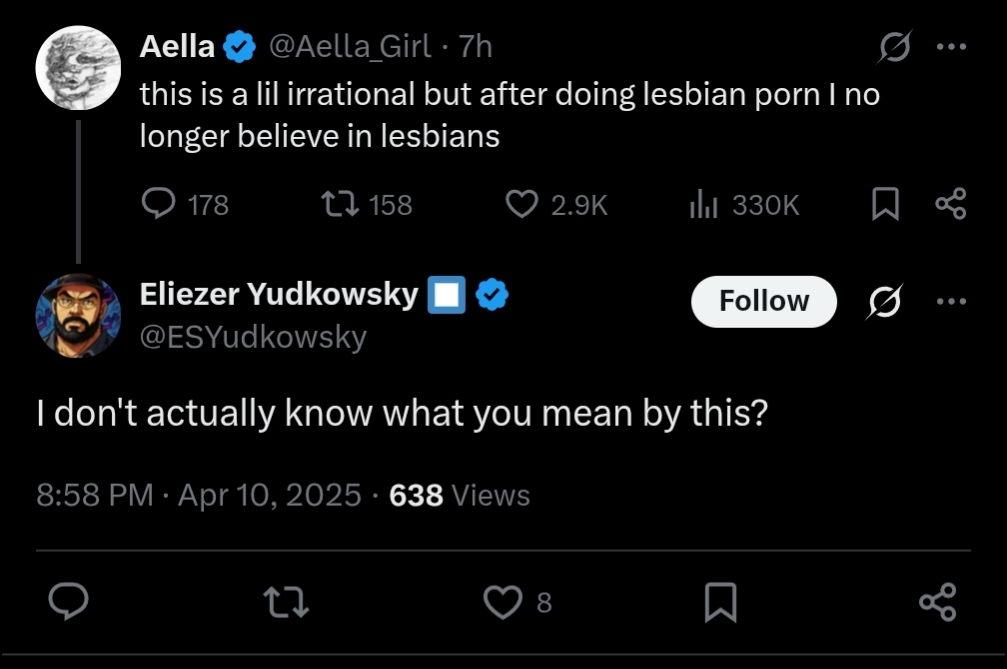Viewport: 1007px width, 669px height.
Task: Like Aella's post showing 2.9K likes
Action: point(521,205)
